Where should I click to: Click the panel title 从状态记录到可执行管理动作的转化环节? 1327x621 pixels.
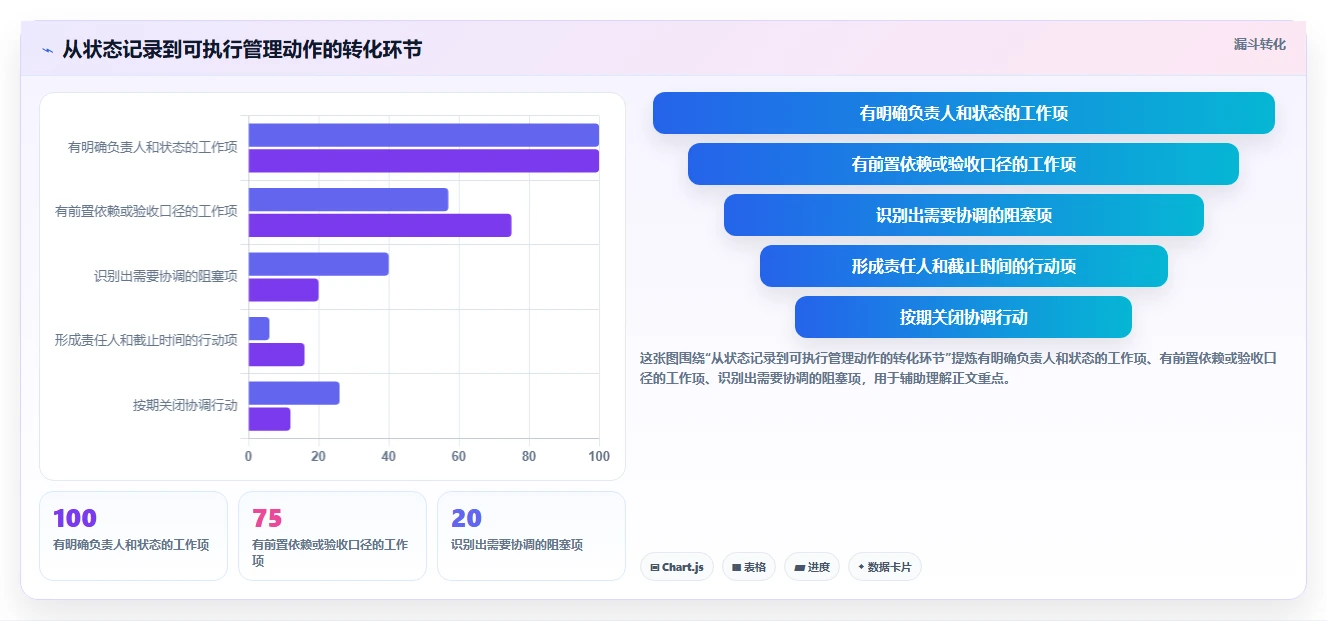pyautogui.click(x=242, y=49)
